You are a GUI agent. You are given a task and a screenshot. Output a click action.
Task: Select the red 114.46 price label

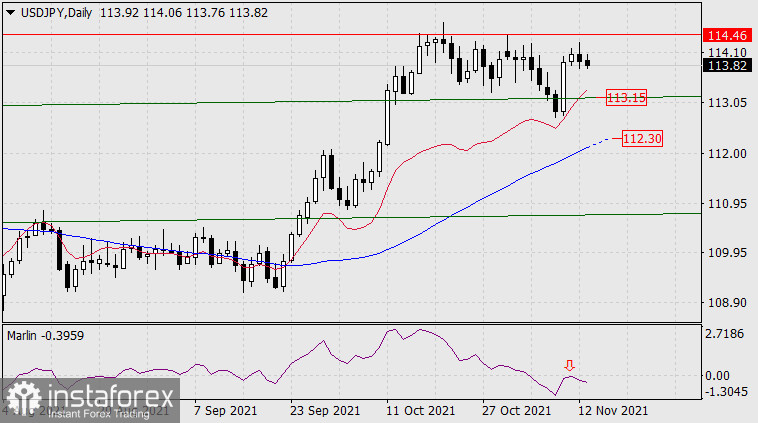[727, 34]
